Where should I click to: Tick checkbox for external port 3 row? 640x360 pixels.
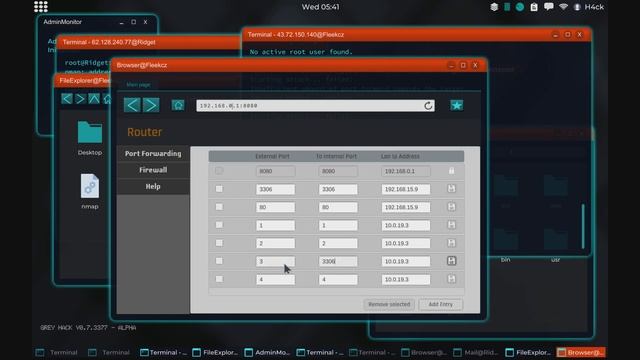(219, 260)
